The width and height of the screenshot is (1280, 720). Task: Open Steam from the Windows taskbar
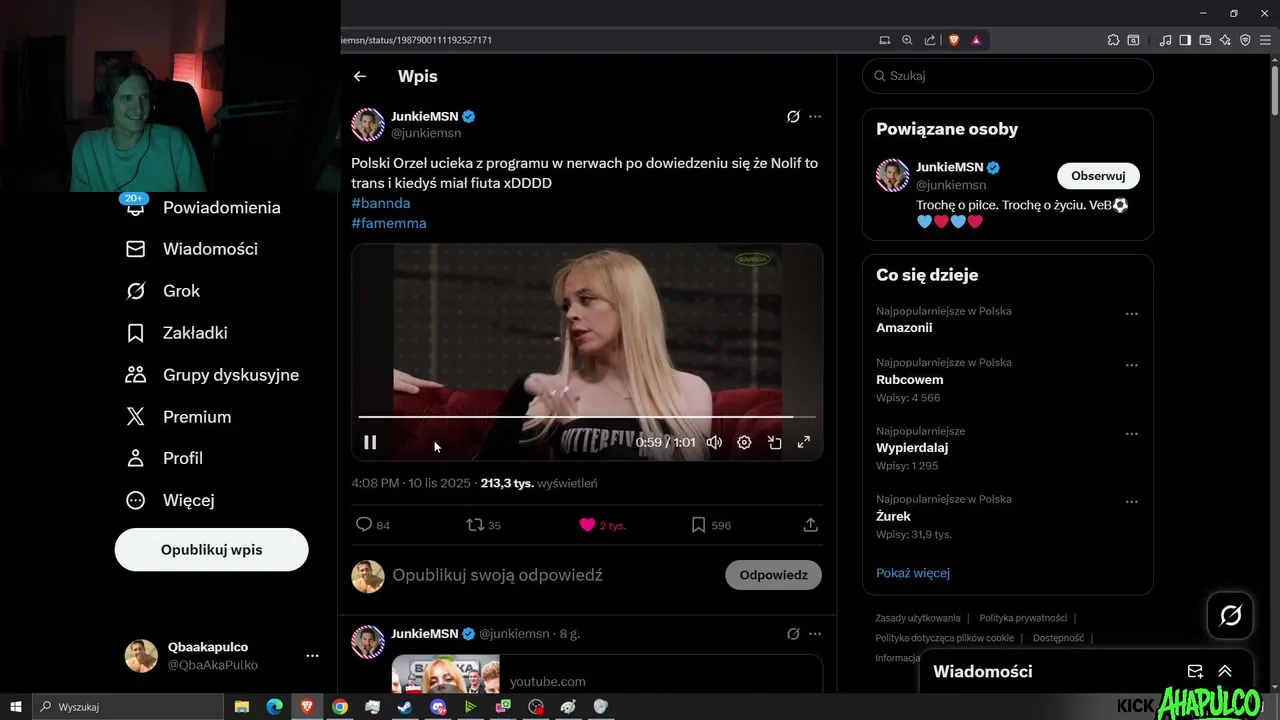coord(405,706)
